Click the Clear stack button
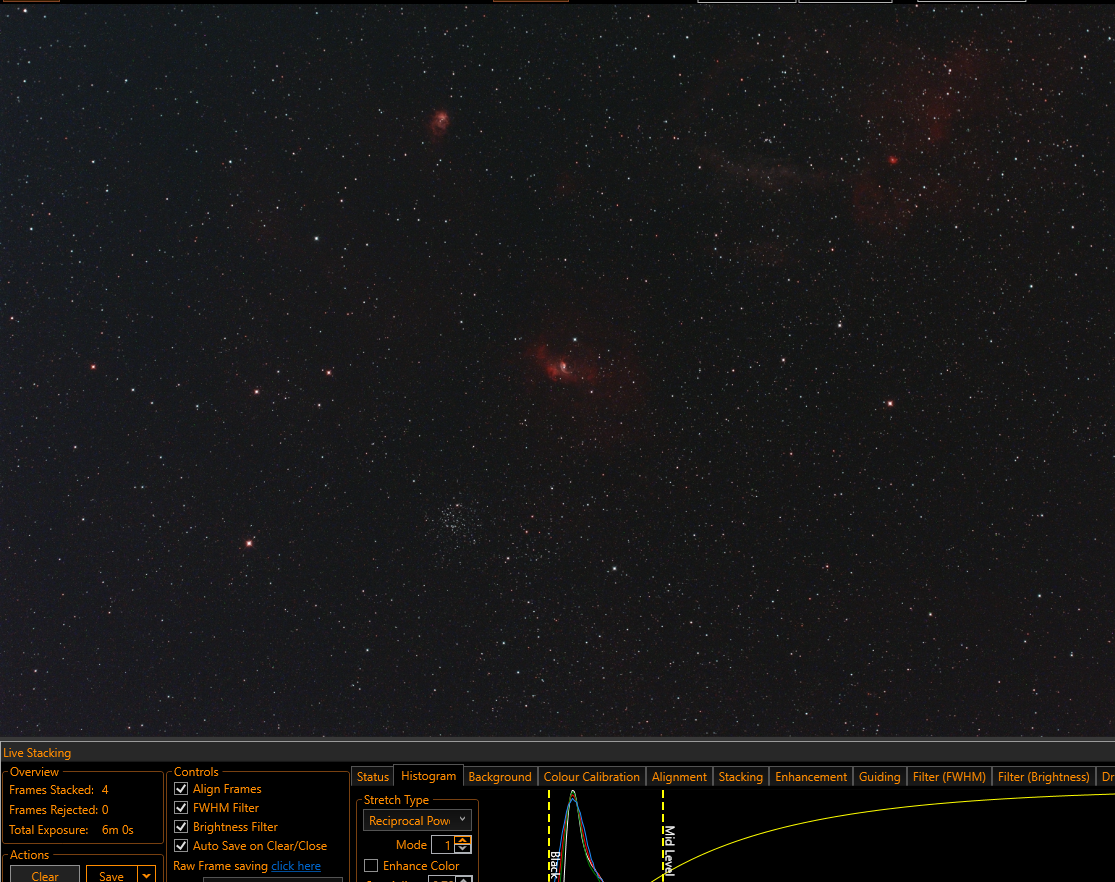Viewport: 1115px width, 882px height. pyautogui.click(x=45, y=876)
